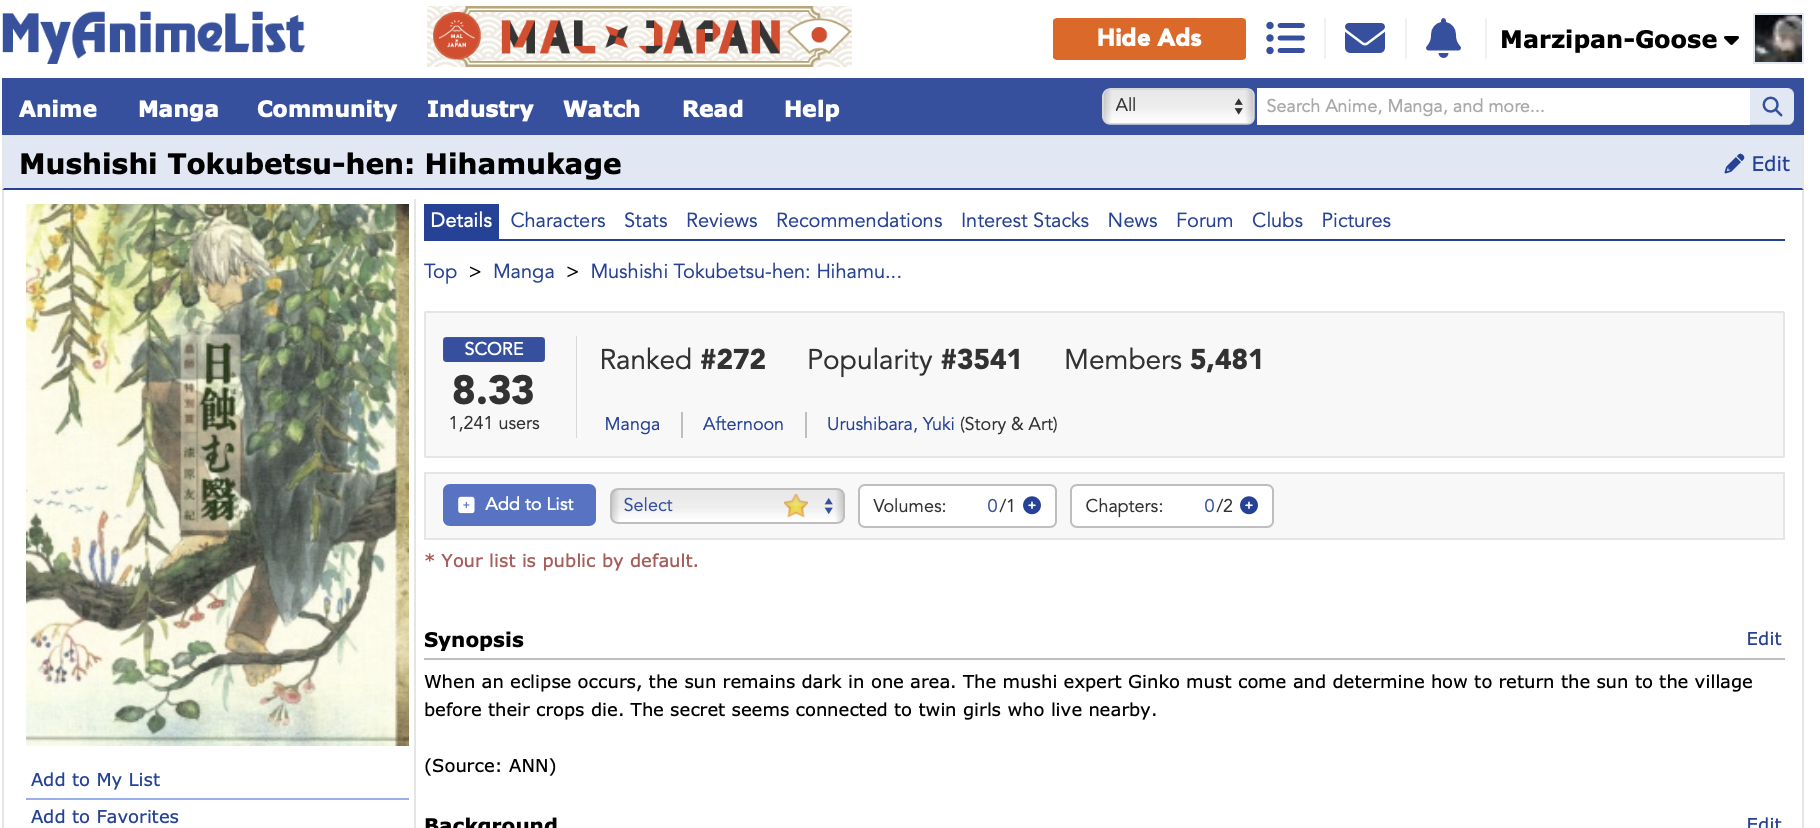Screen dimensions: 1820x828
Task: Open the search category All dropdown
Action: (x=1178, y=106)
